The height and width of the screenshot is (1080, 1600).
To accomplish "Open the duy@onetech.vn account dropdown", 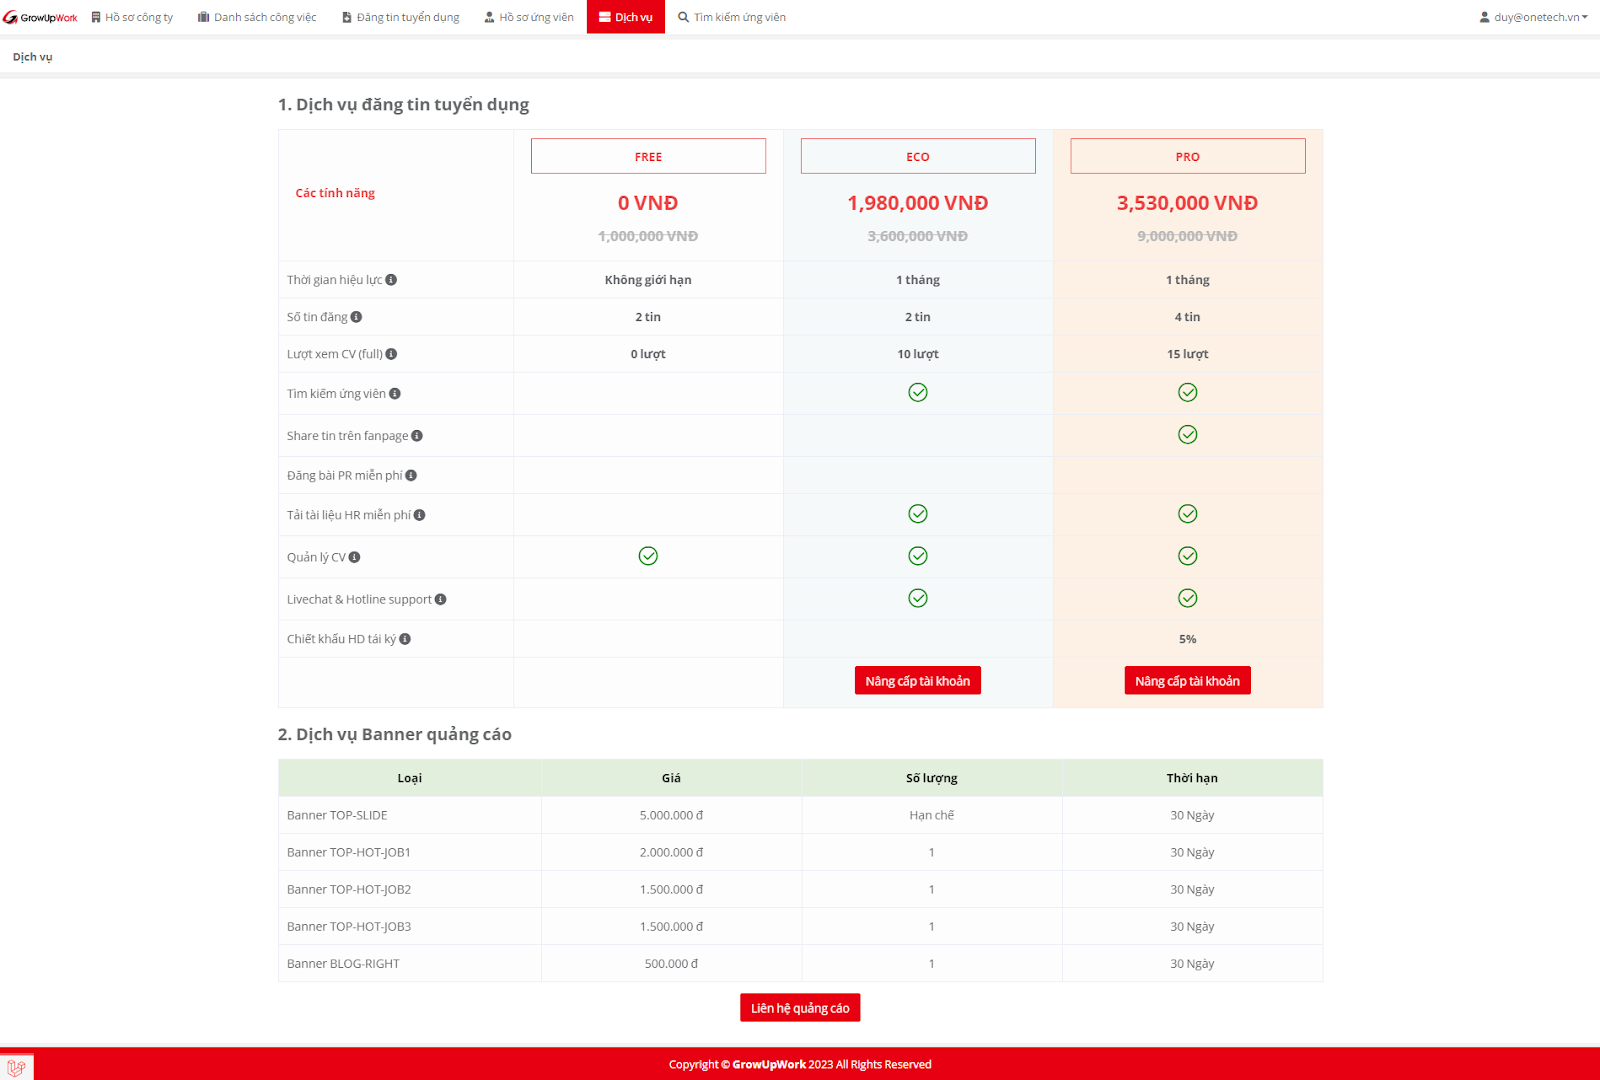I will click(1534, 17).
